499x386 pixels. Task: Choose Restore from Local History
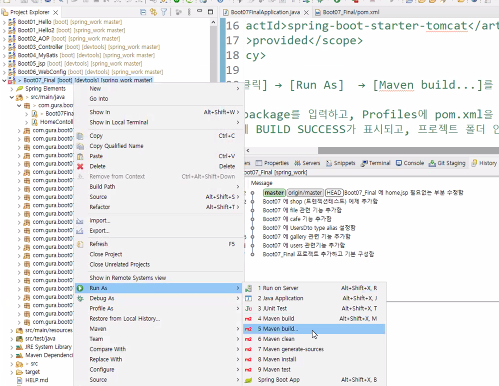pyautogui.click(x=158, y=319)
